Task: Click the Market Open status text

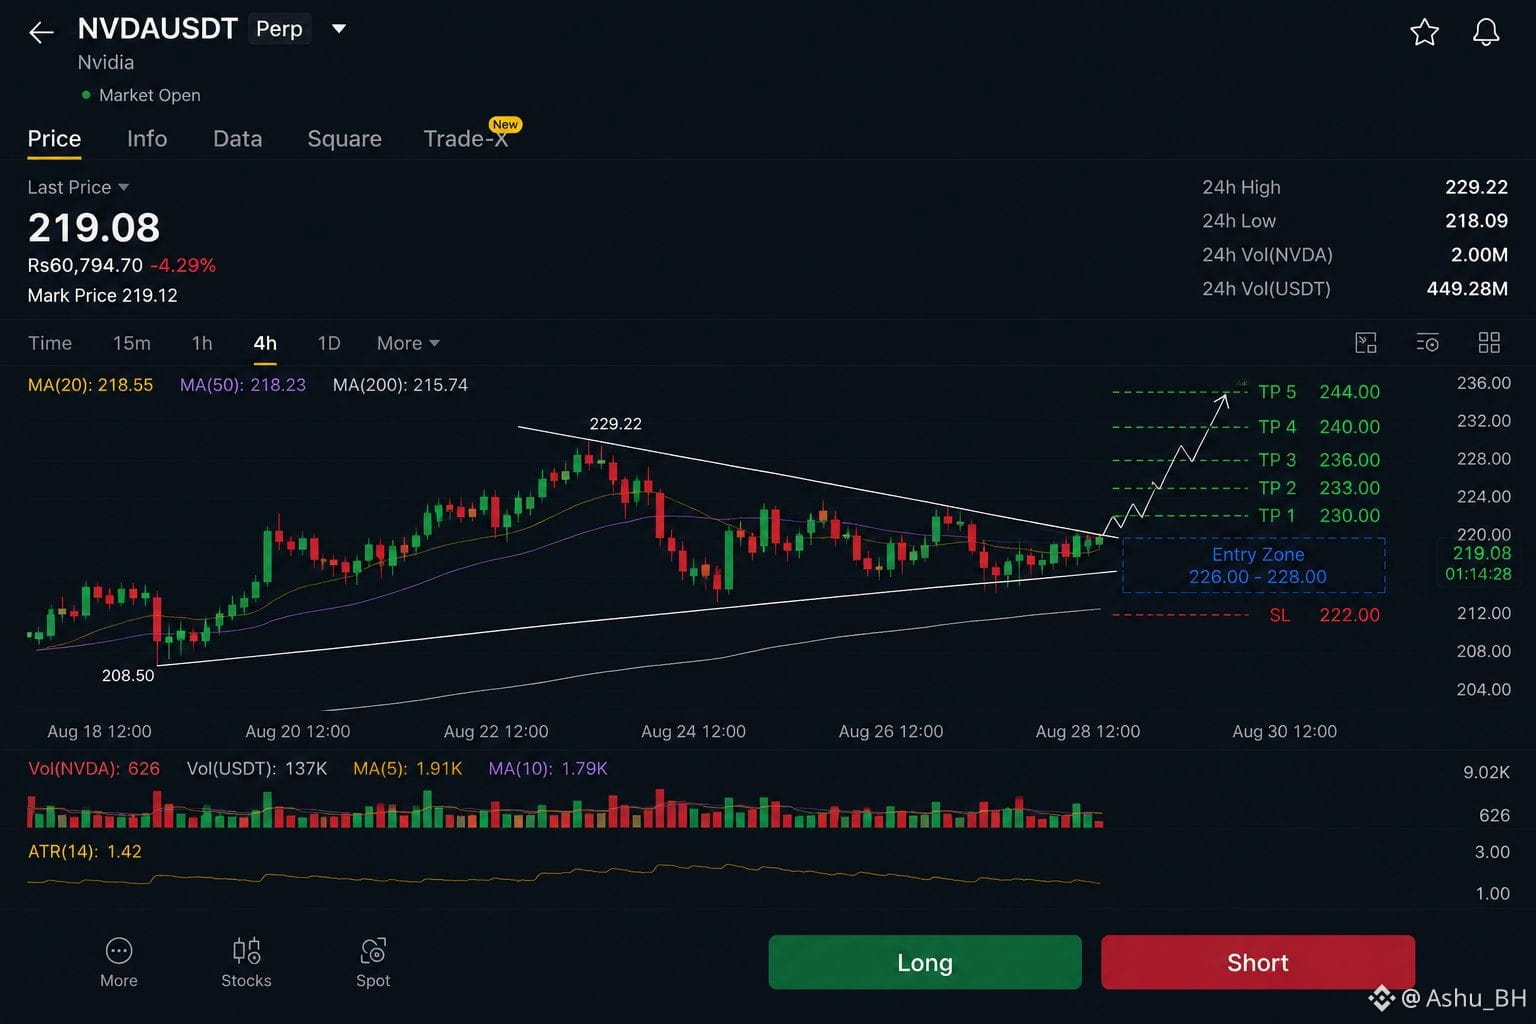Action: 150,95
